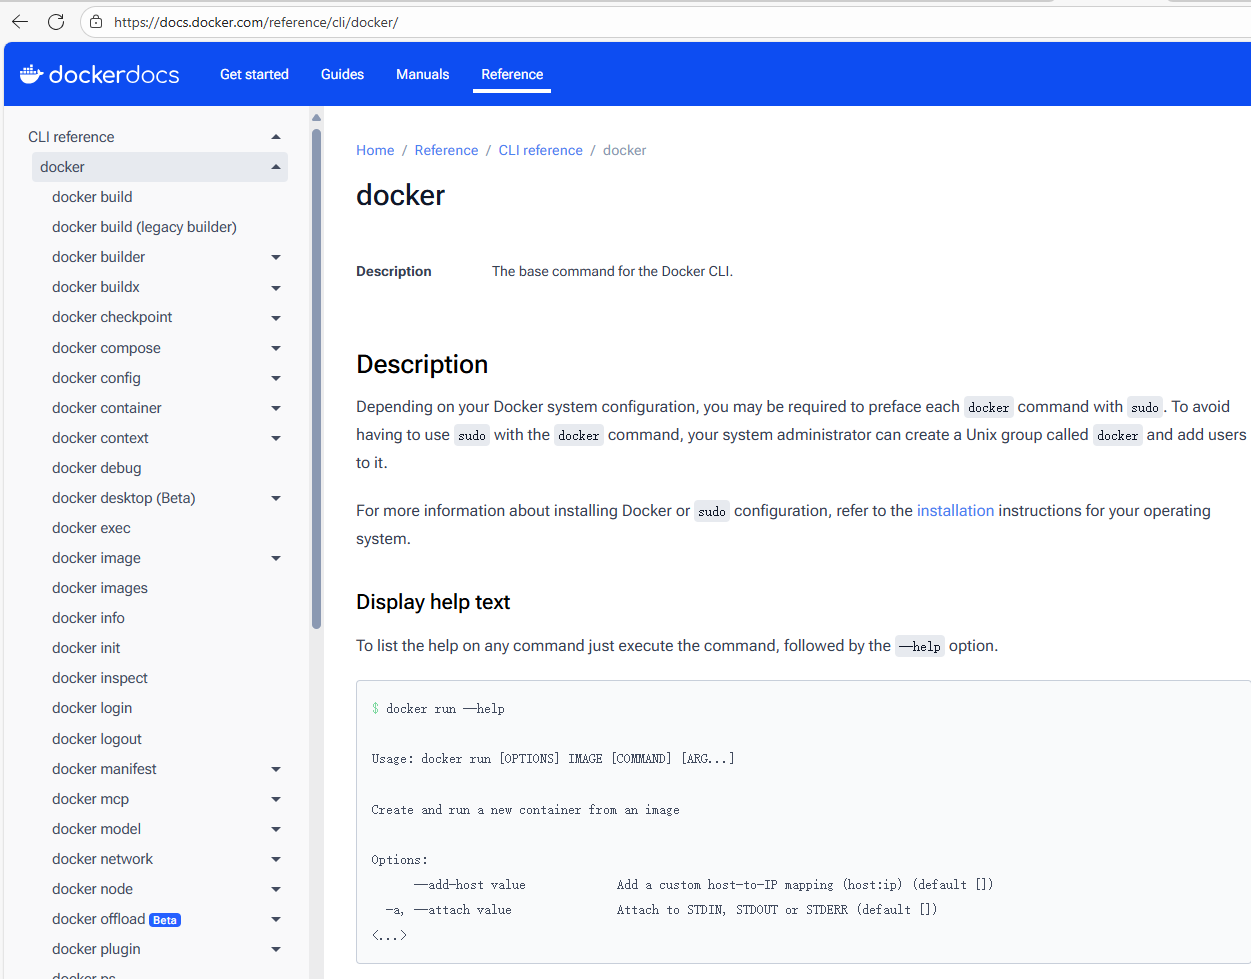Go to CLI reference breadcrumb link
This screenshot has width=1251, height=979.
point(540,150)
